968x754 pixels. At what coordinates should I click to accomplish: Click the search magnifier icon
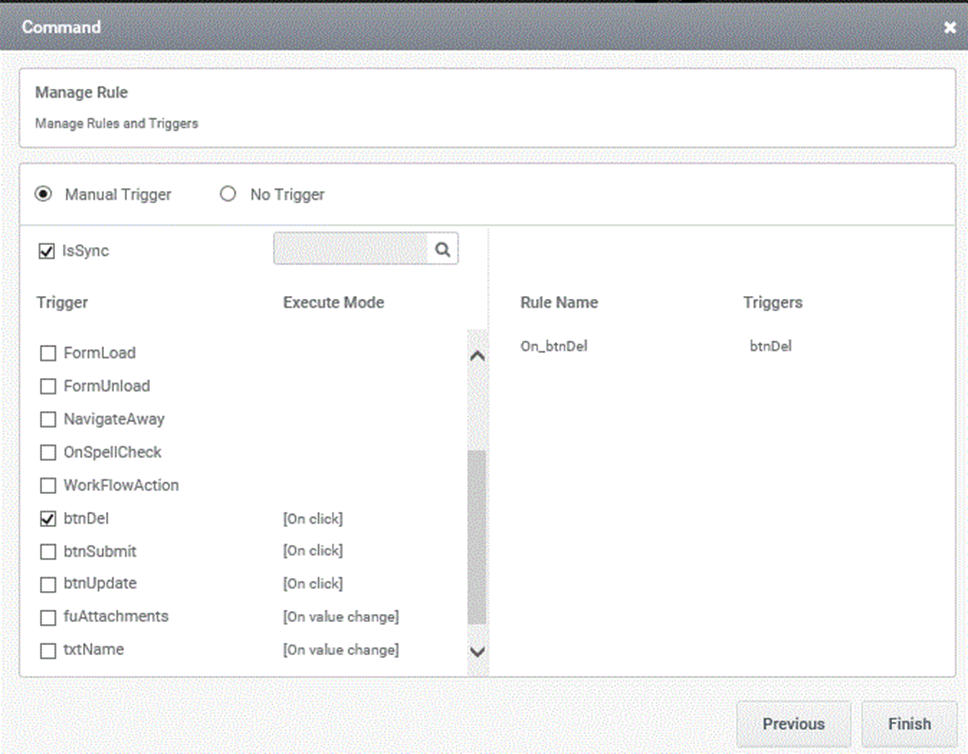(443, 249)
